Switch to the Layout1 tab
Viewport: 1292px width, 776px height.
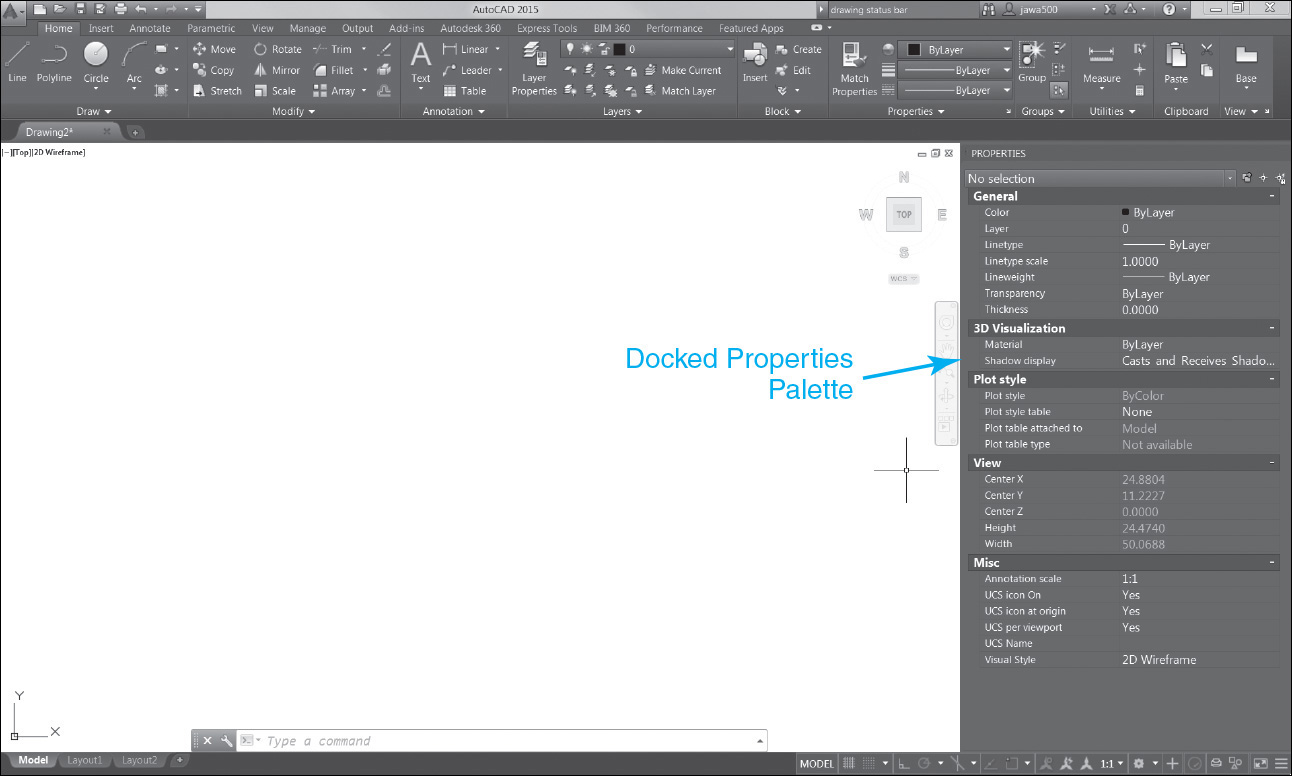click(84, 761)
